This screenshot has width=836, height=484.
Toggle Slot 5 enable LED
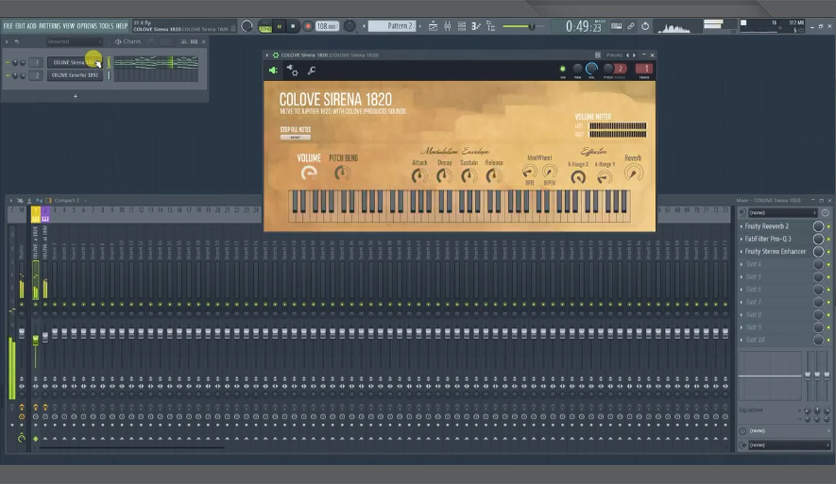(829, 277)
